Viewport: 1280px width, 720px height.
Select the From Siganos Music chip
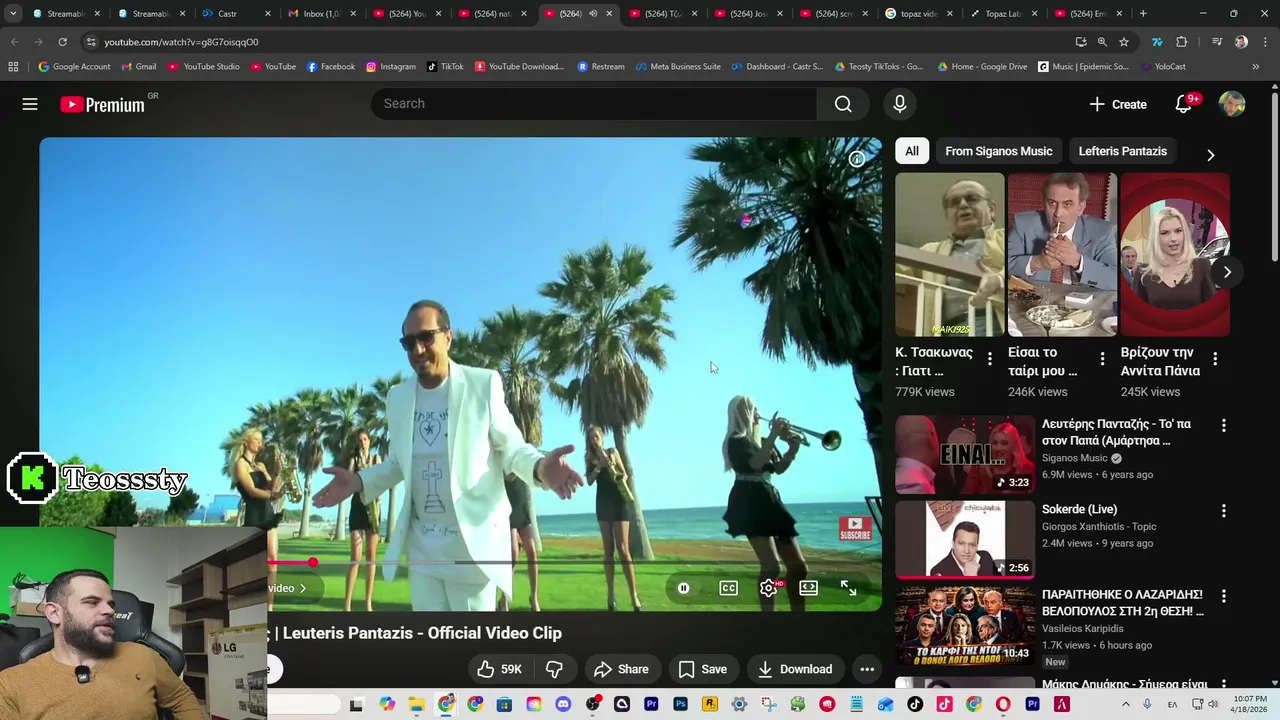coord(998,151)
